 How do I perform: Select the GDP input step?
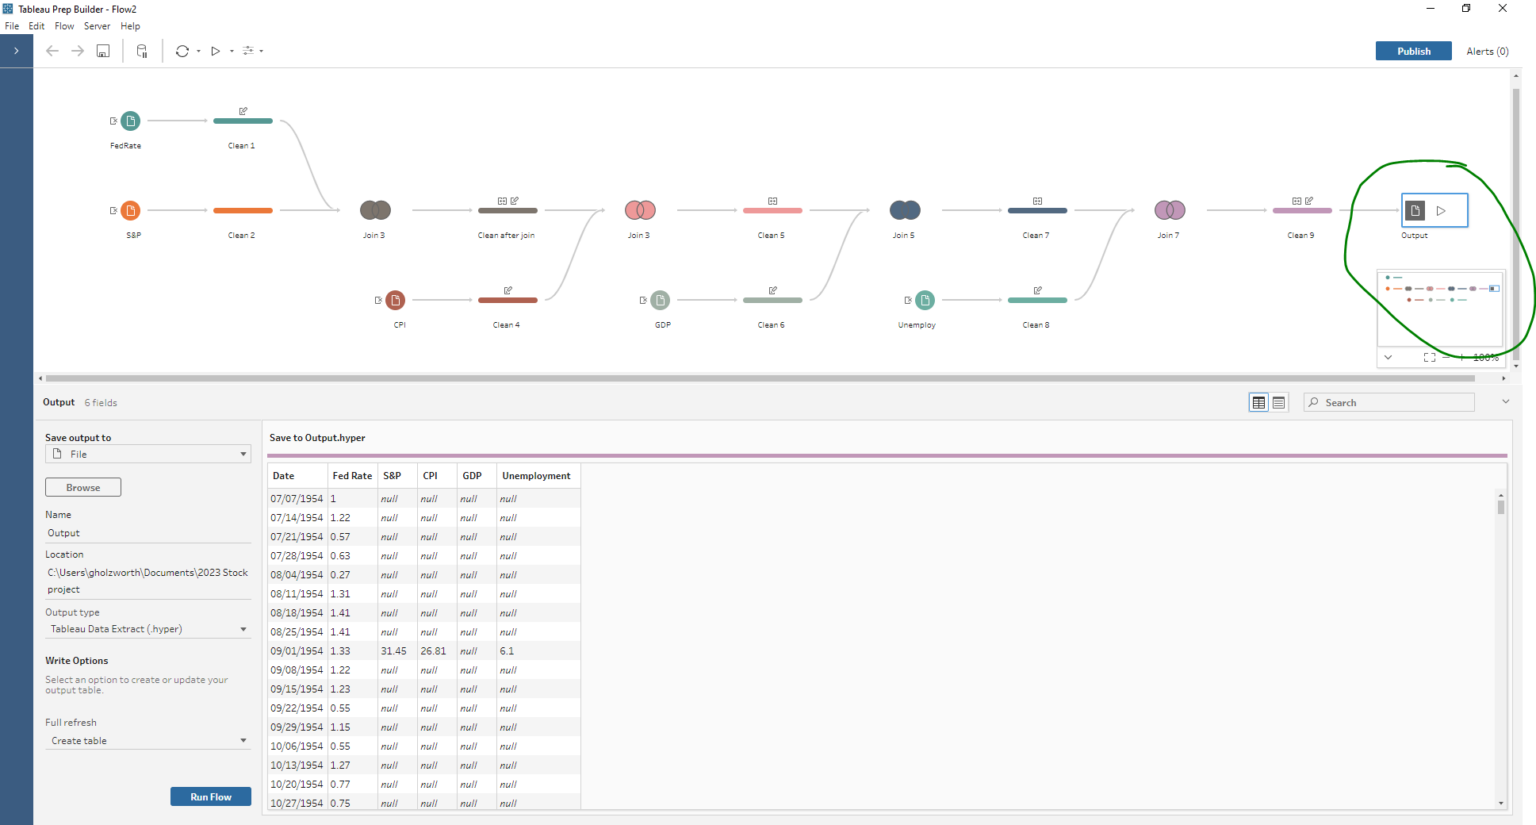coord(661,299)
